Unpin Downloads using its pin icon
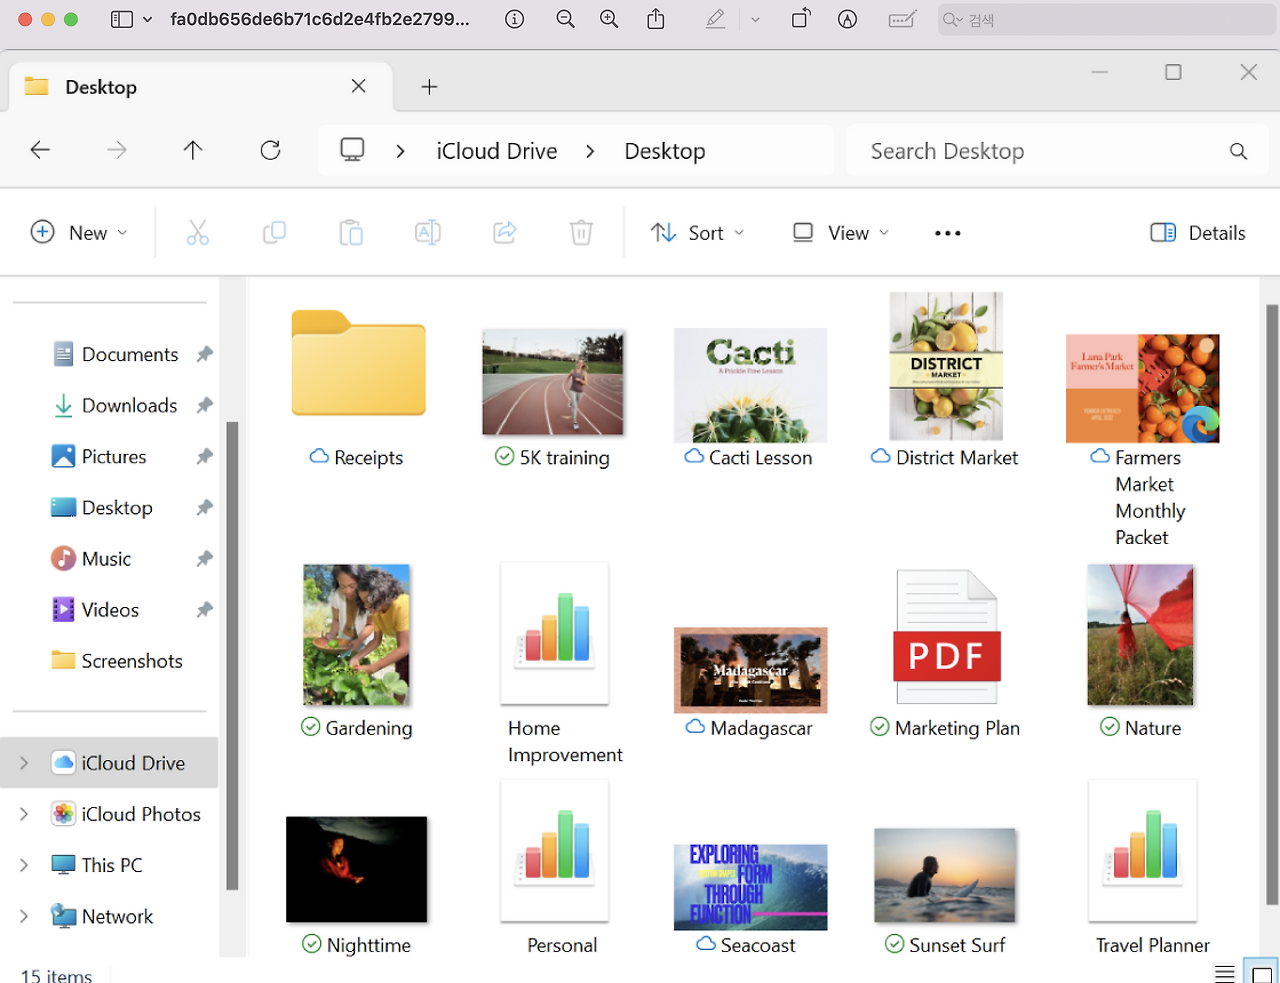Viewport: 1280px width, 983px height. pyautogui.click(x=205, y=405)
